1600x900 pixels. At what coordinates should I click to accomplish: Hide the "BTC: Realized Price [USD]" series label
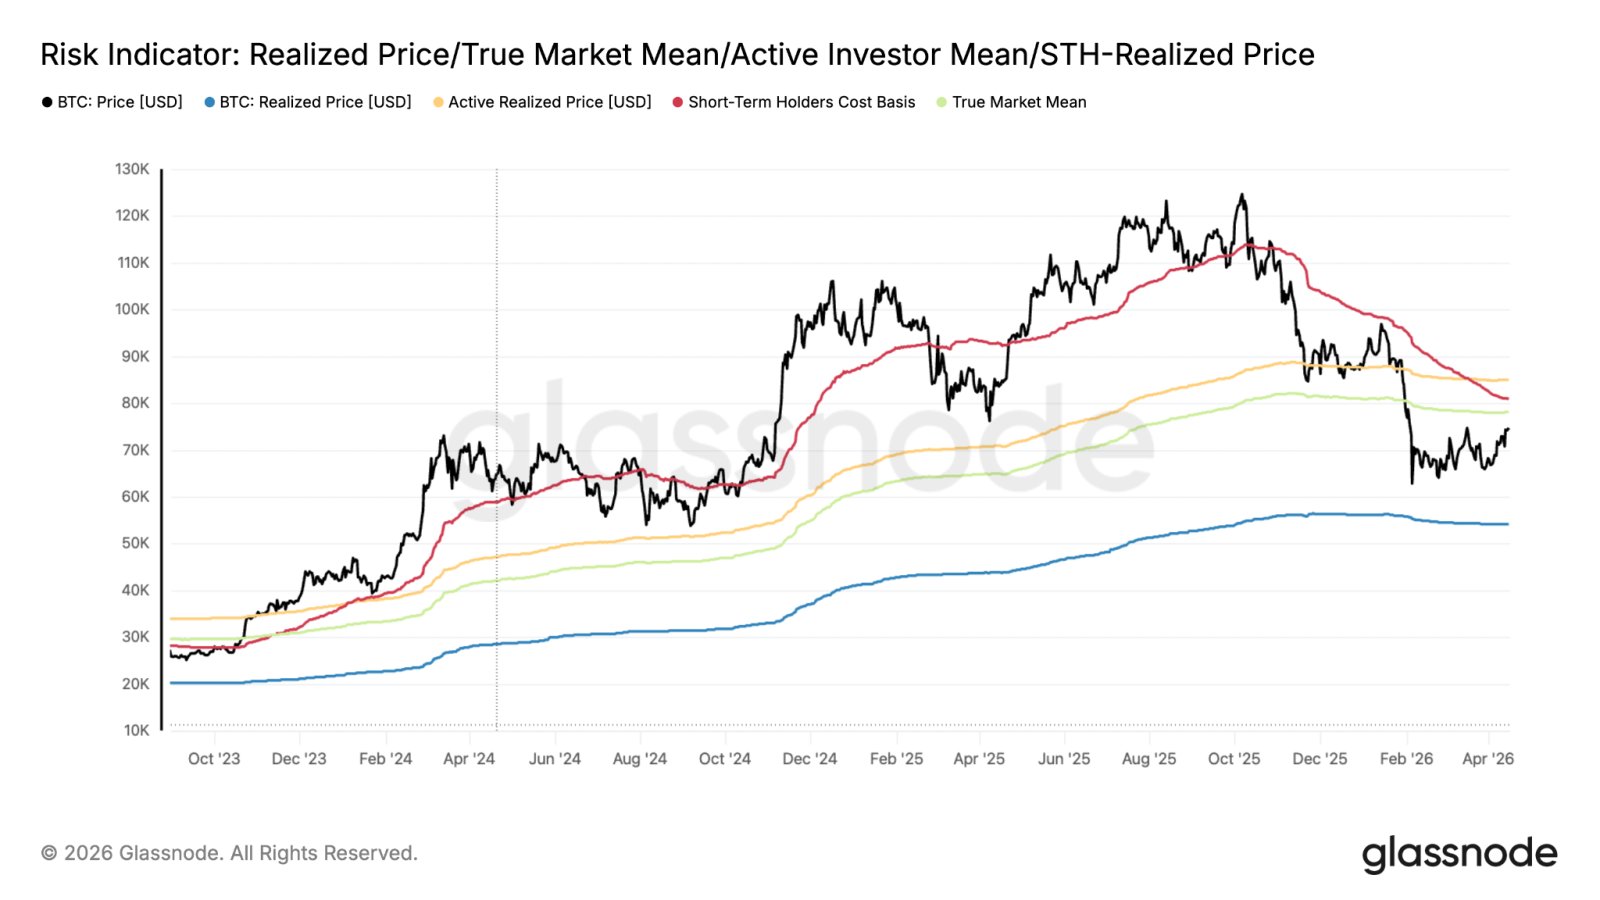click(x=315, y=102)
